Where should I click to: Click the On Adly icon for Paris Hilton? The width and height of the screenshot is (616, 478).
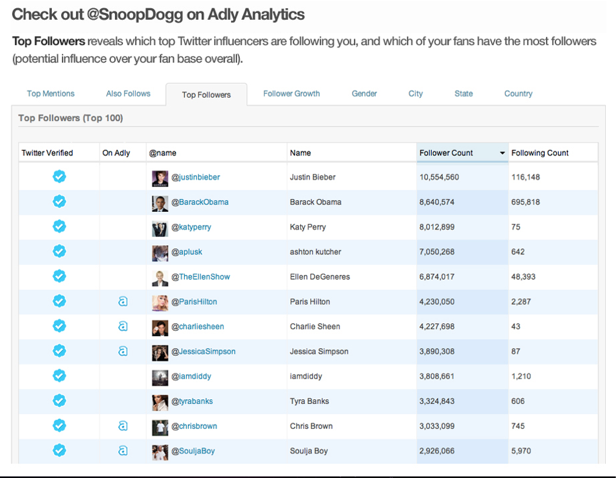(123, 301)
